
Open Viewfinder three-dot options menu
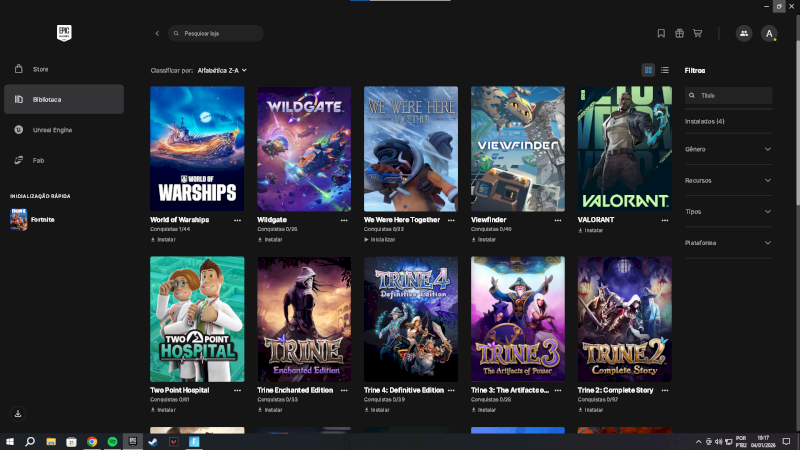pyautogui.click(x=558, y=220)
